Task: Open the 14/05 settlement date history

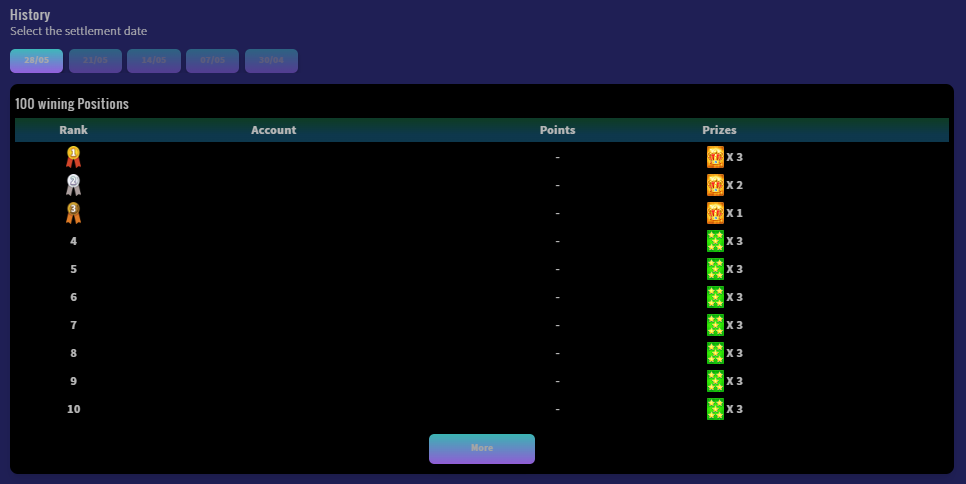Action: [154, 61]
